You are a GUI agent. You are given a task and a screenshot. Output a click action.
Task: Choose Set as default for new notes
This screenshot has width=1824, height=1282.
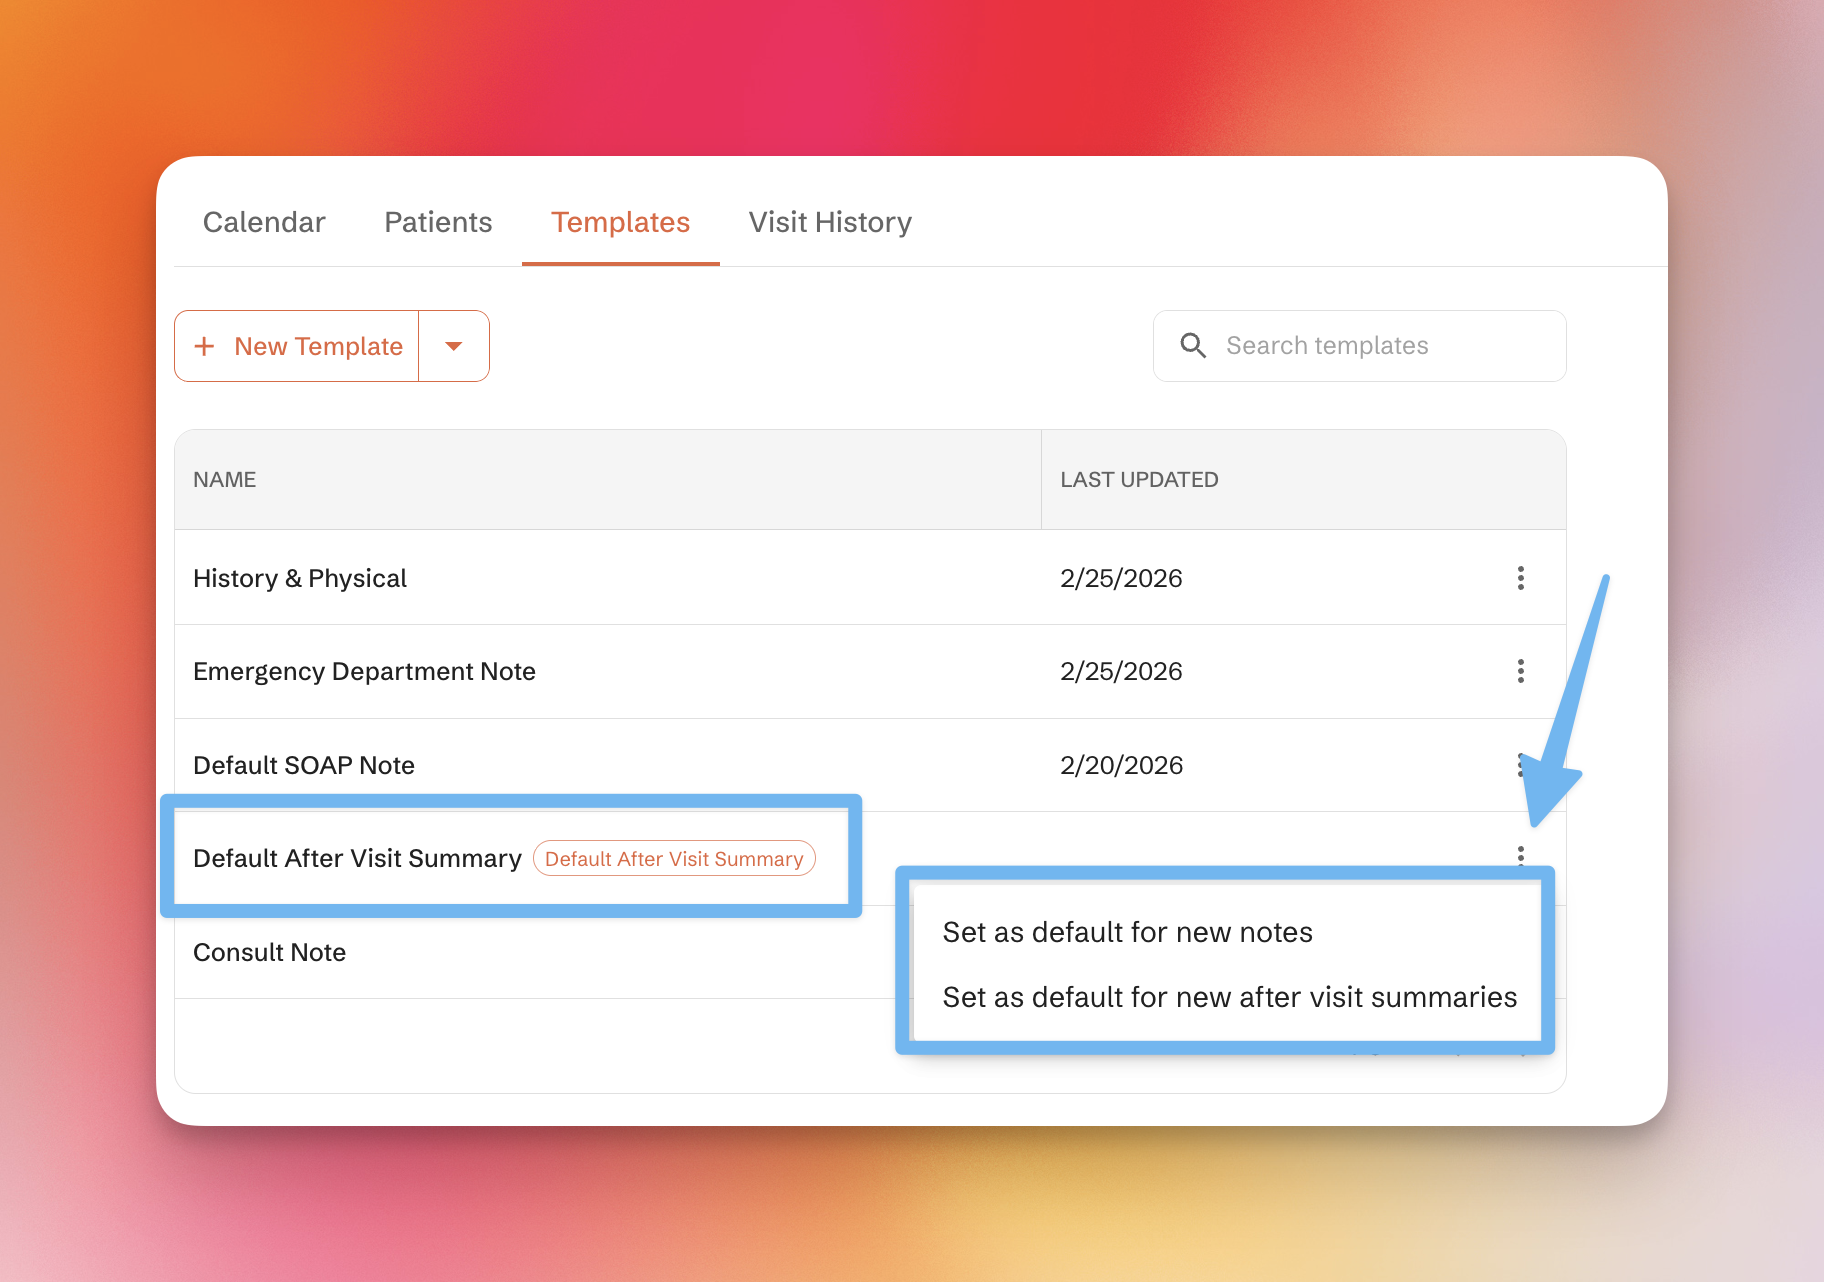1127,932
